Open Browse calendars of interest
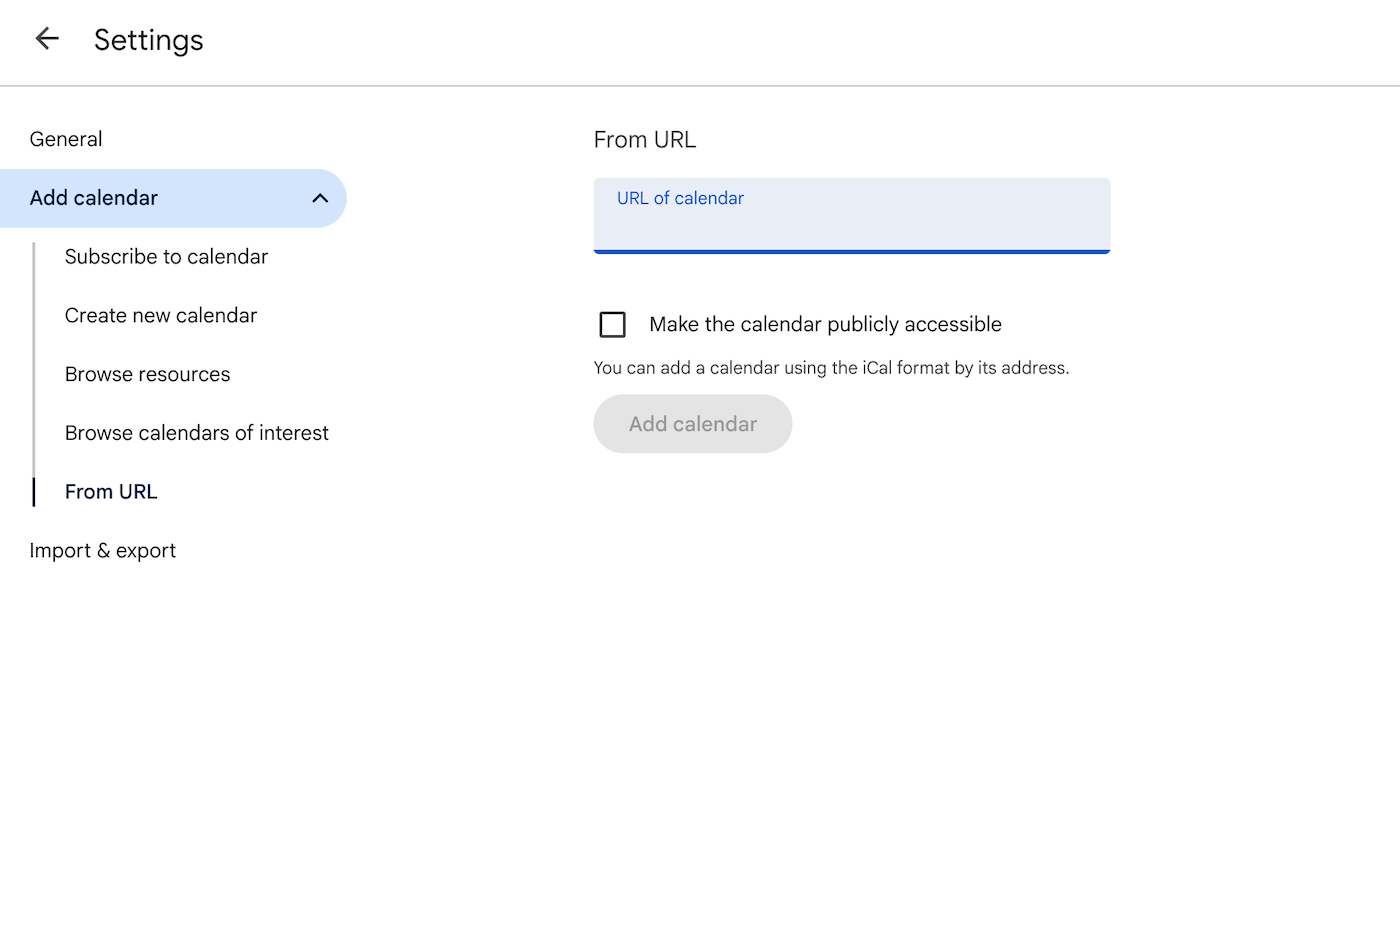The image size is (1400, 949). point(196,432)
